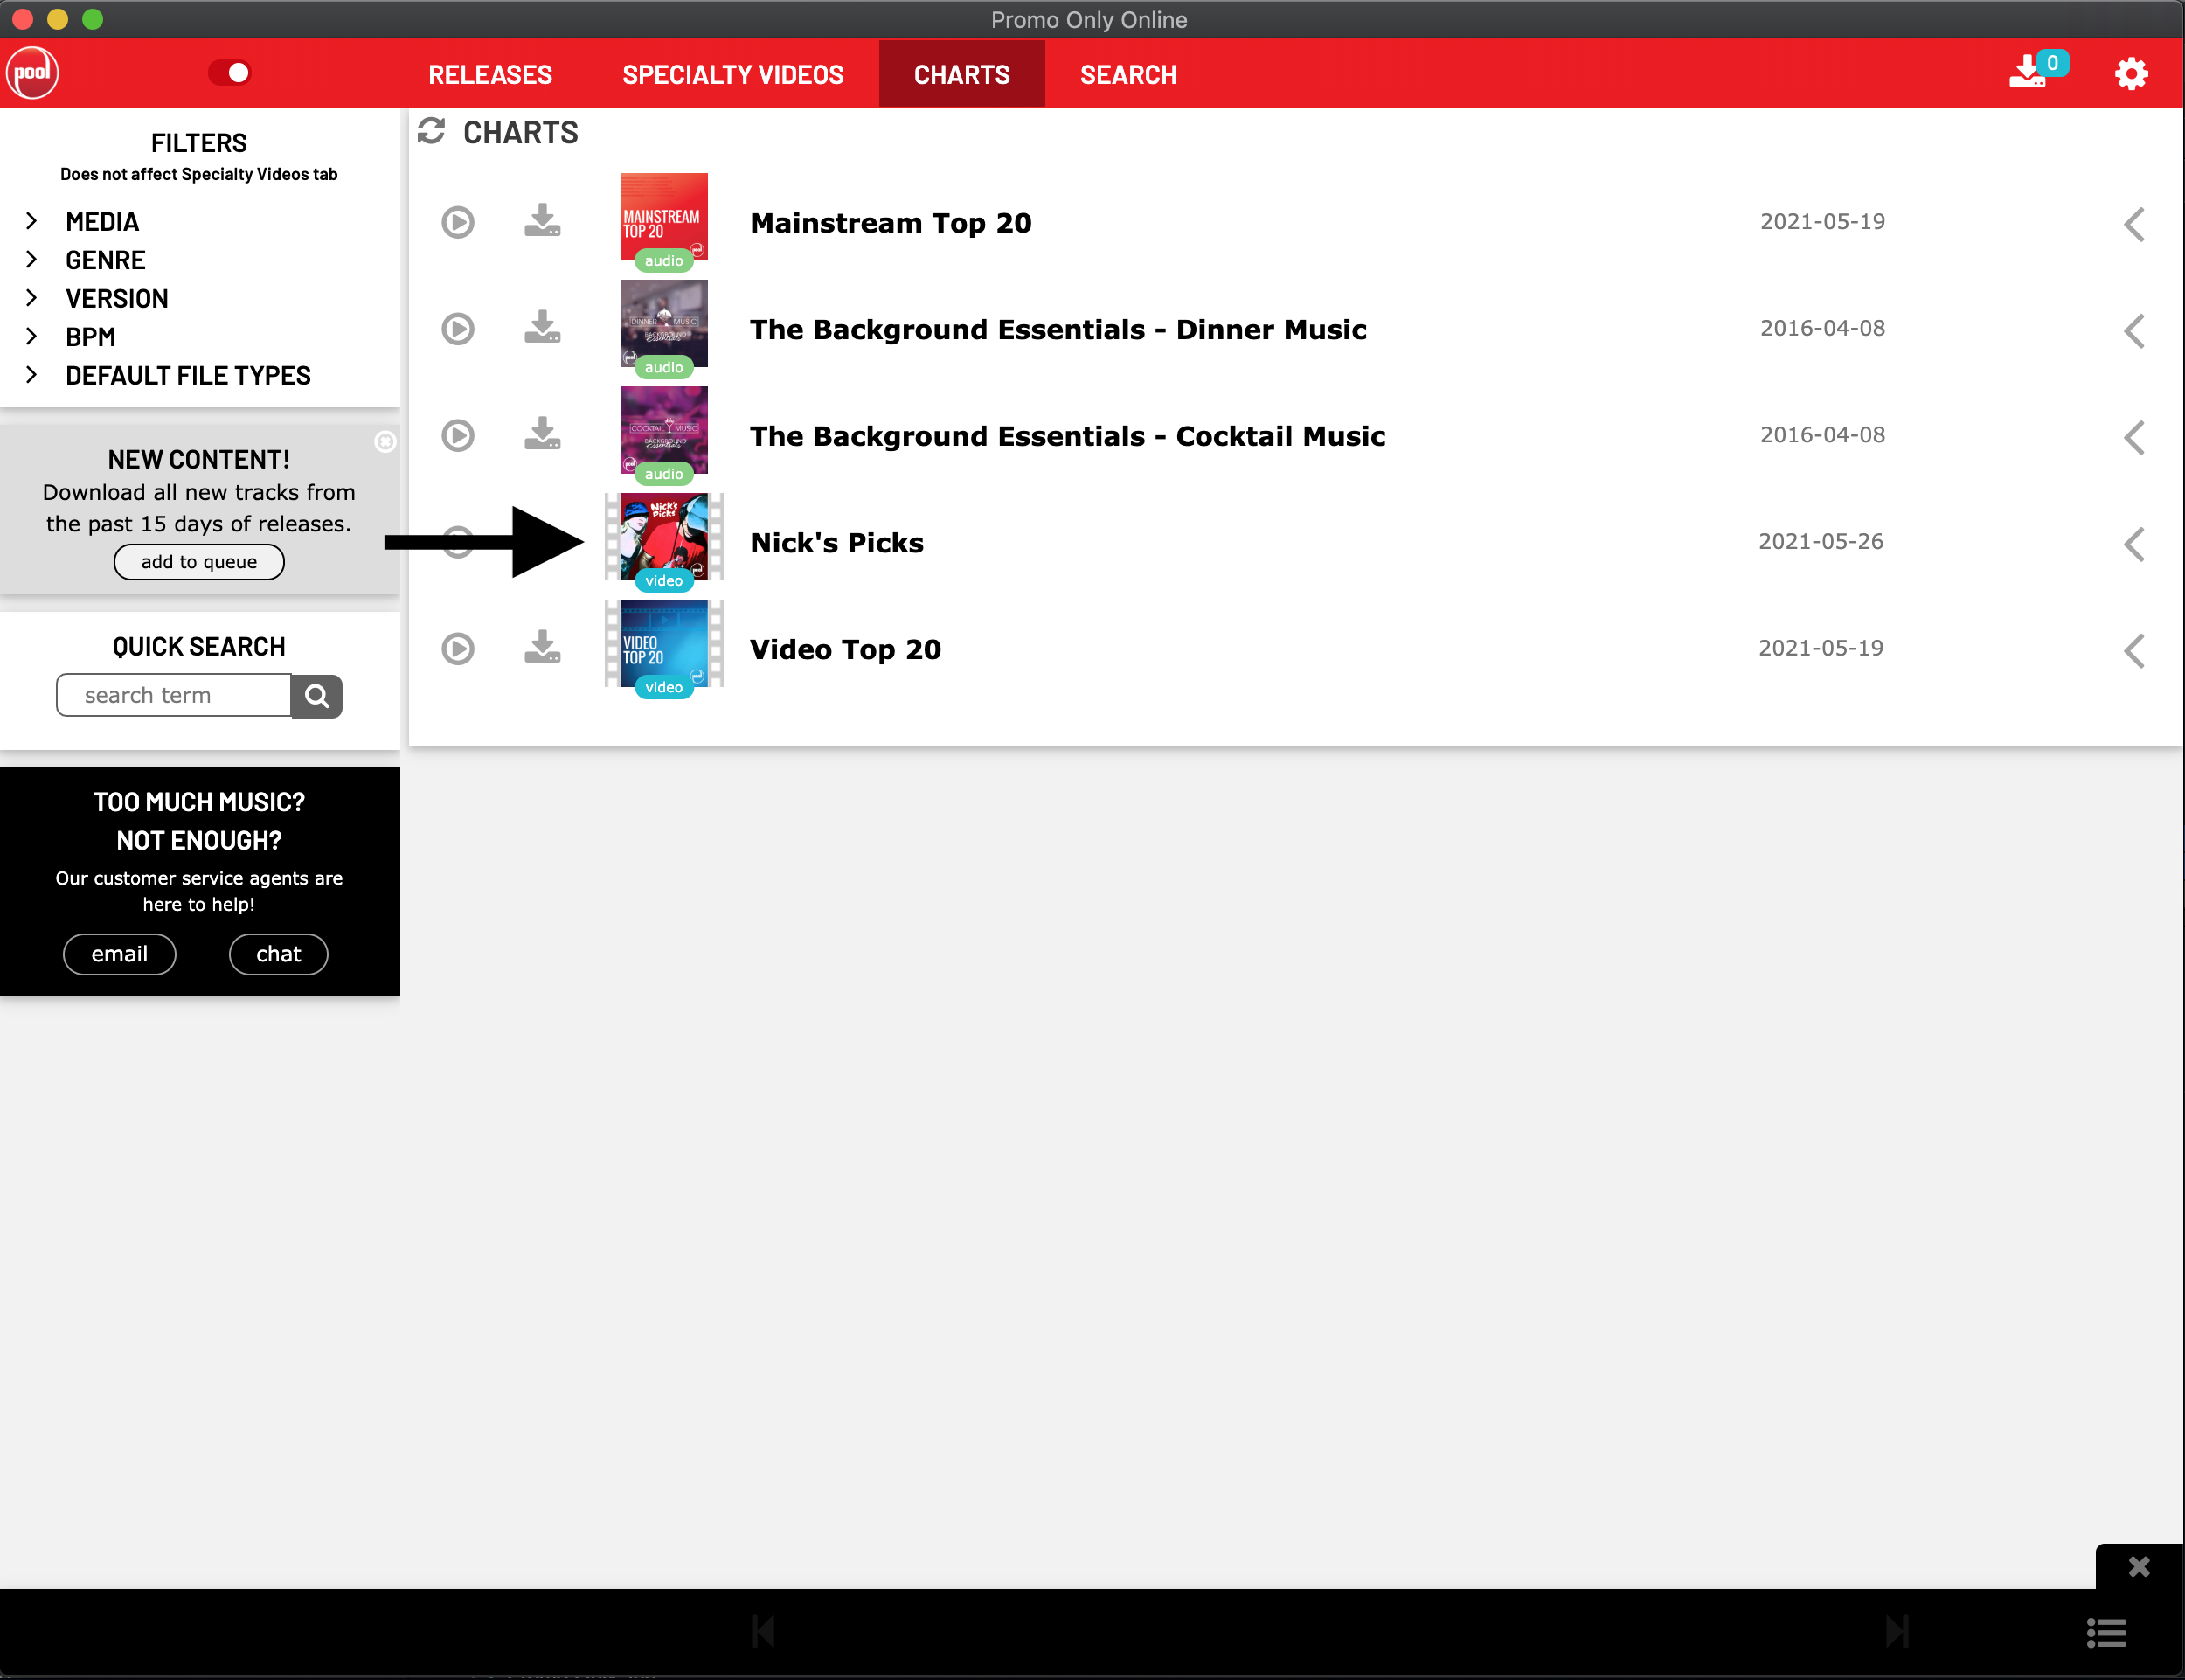2185x1680 pixels.
Task: Open the SPECIALTY VIDEOS tab
Action: 733,75
